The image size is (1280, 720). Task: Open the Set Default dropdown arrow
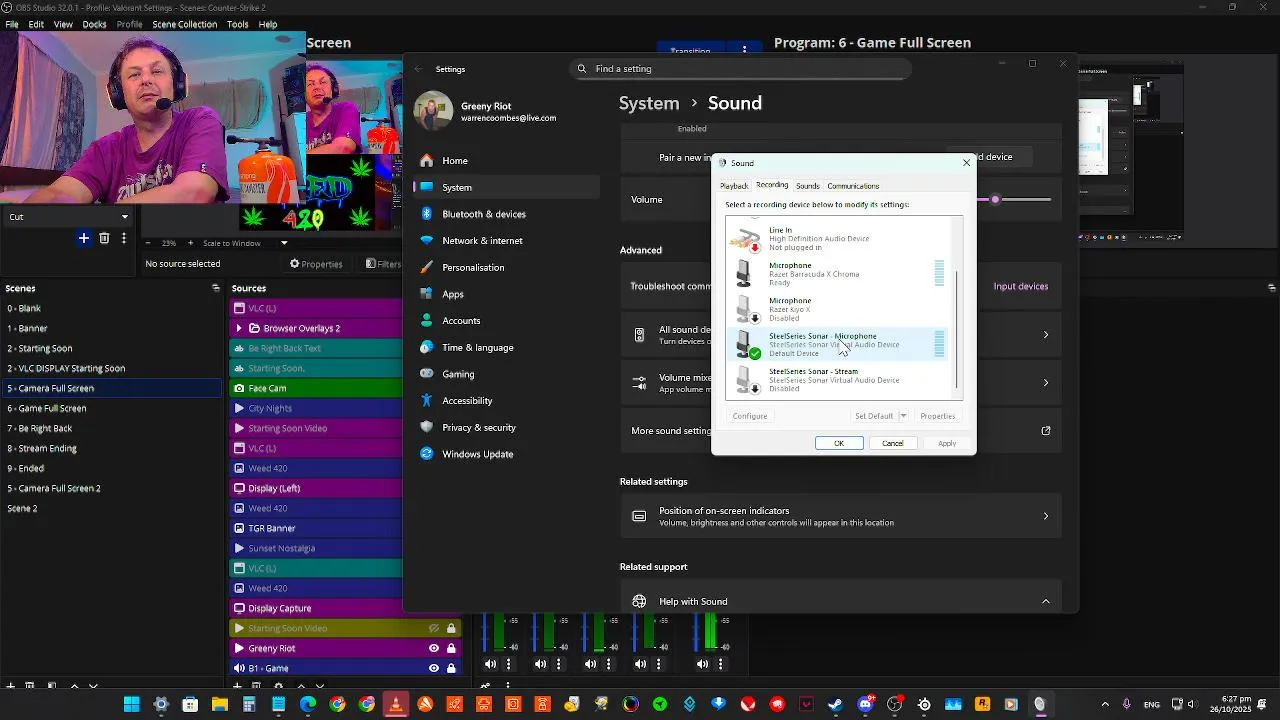903,416
